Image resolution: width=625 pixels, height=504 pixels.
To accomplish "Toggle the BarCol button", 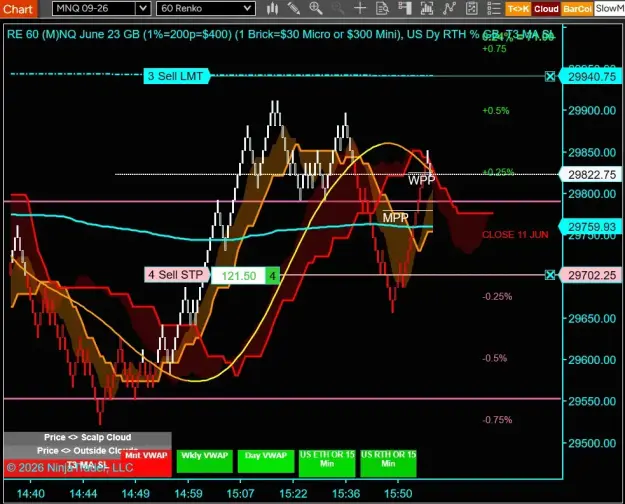I will coord(577,9).
